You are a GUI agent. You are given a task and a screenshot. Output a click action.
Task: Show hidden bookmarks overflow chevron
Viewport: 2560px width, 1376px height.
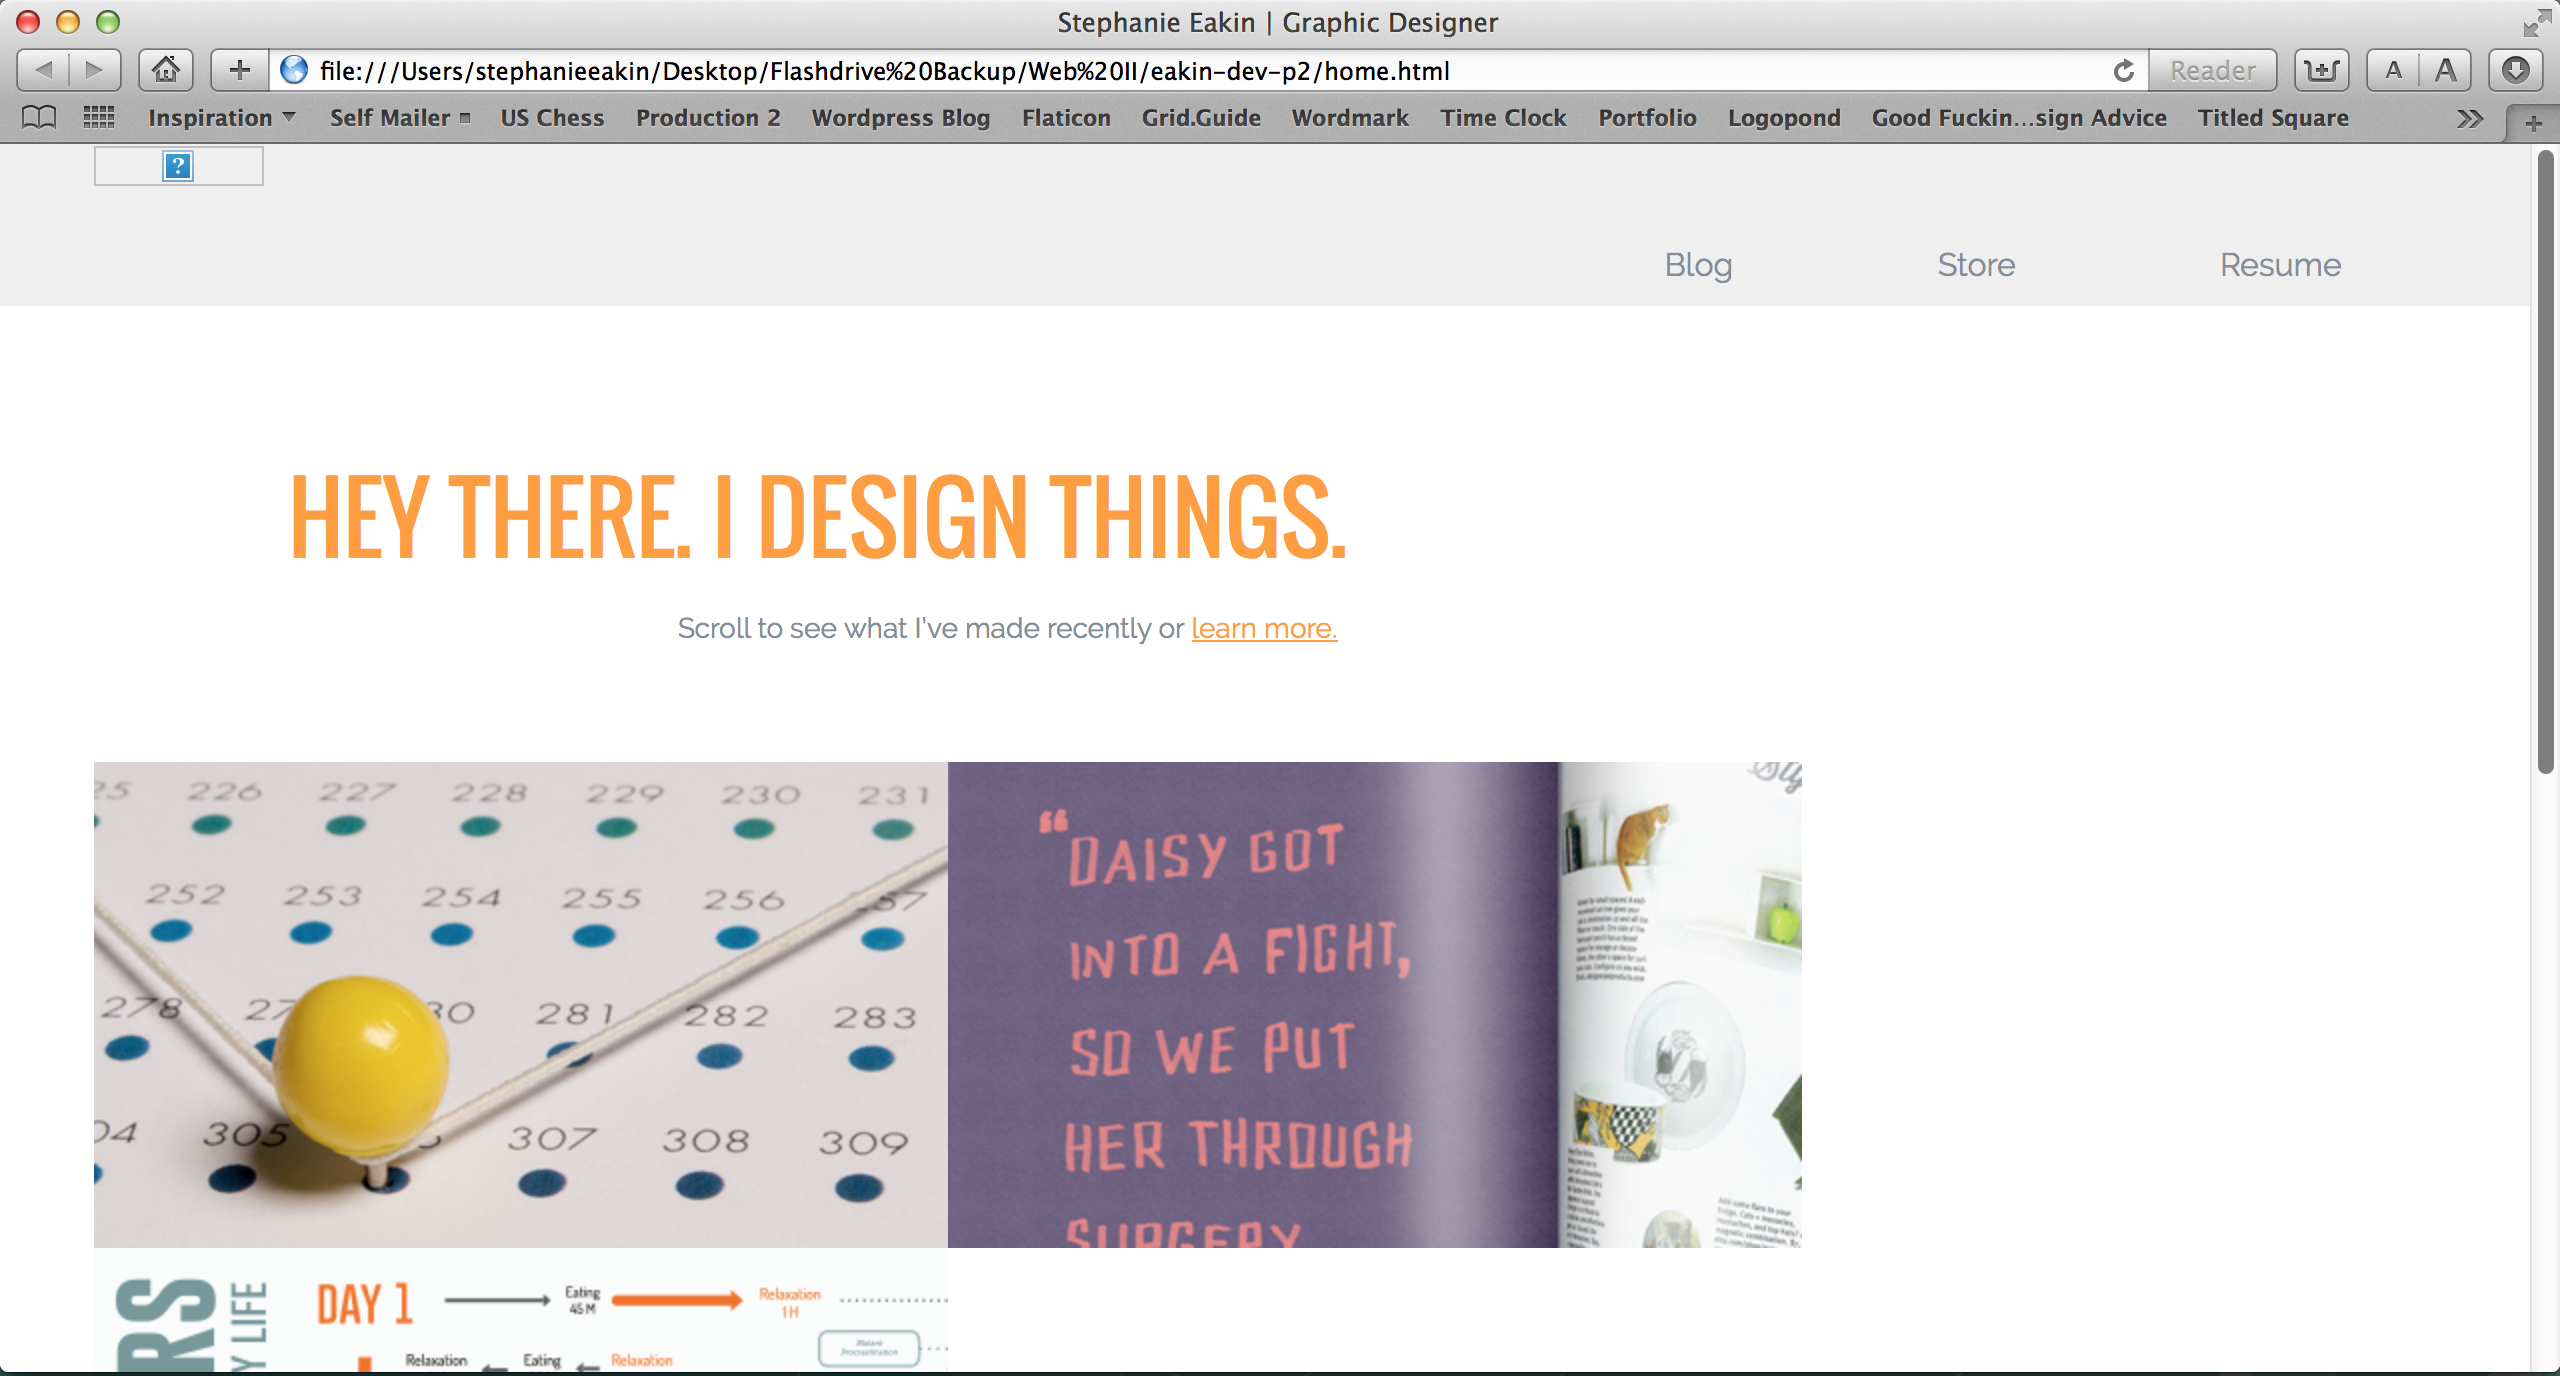tap(2469, 119)
